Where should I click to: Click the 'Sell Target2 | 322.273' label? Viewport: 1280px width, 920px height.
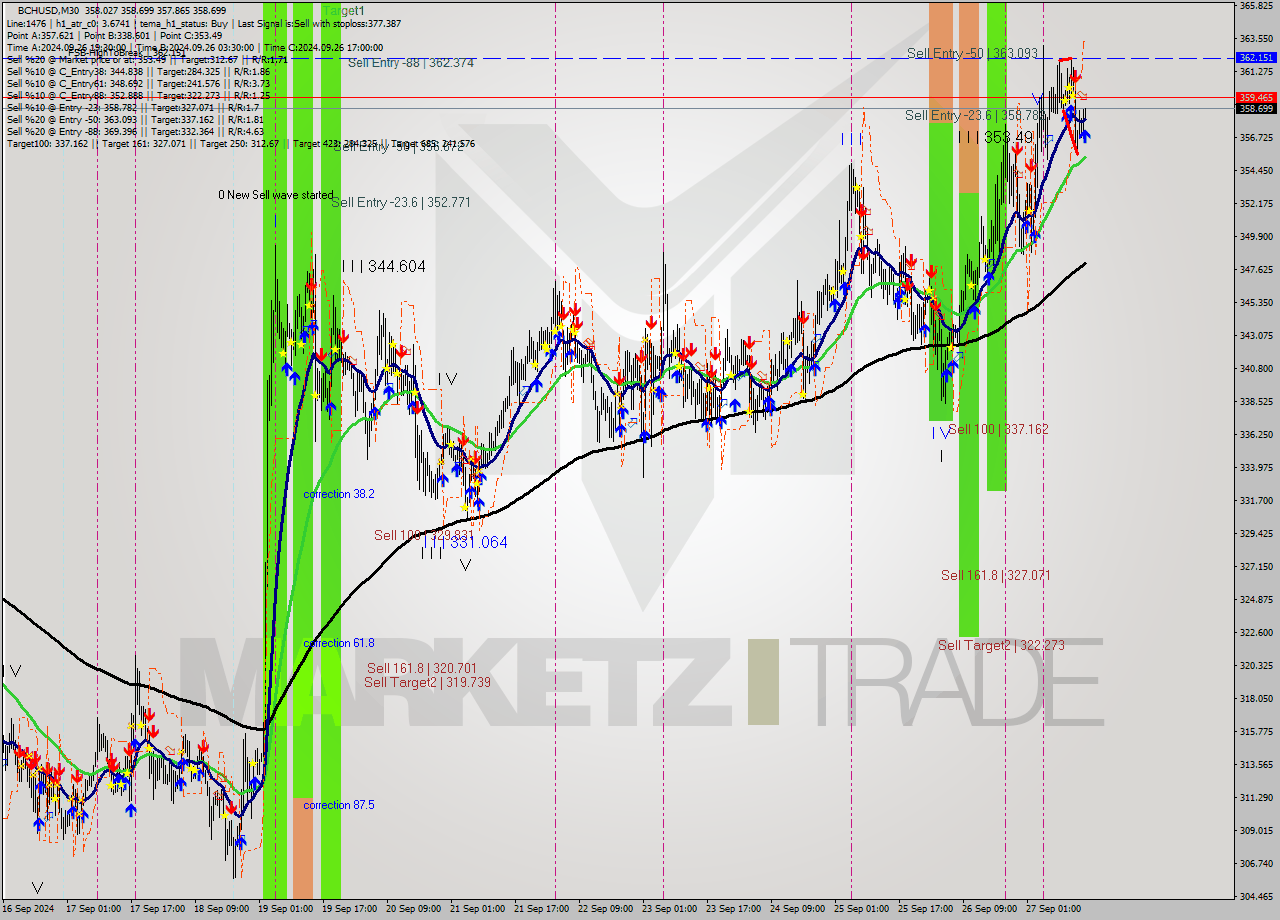(1001, 645)
